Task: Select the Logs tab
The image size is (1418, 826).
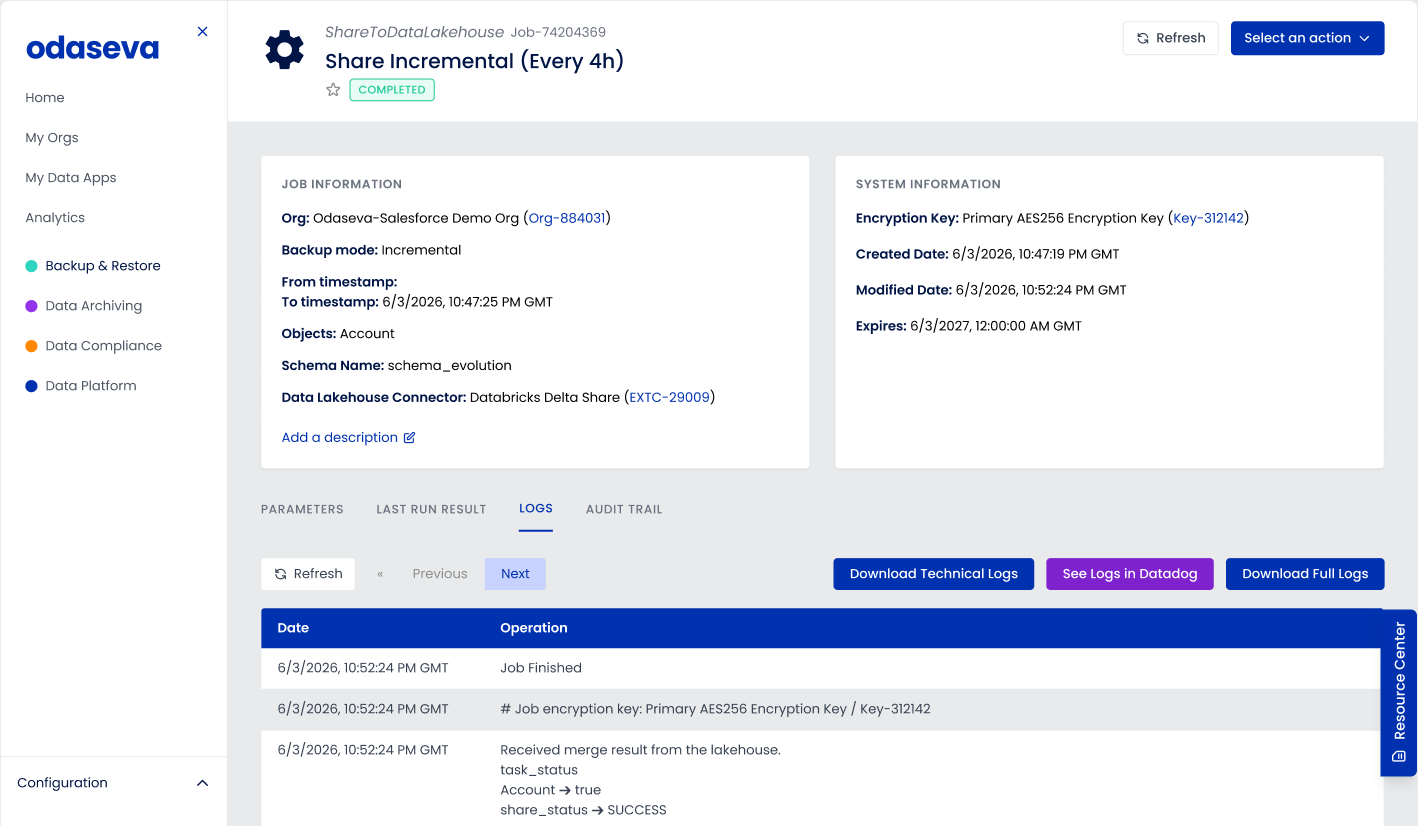Action: (536, 508)
